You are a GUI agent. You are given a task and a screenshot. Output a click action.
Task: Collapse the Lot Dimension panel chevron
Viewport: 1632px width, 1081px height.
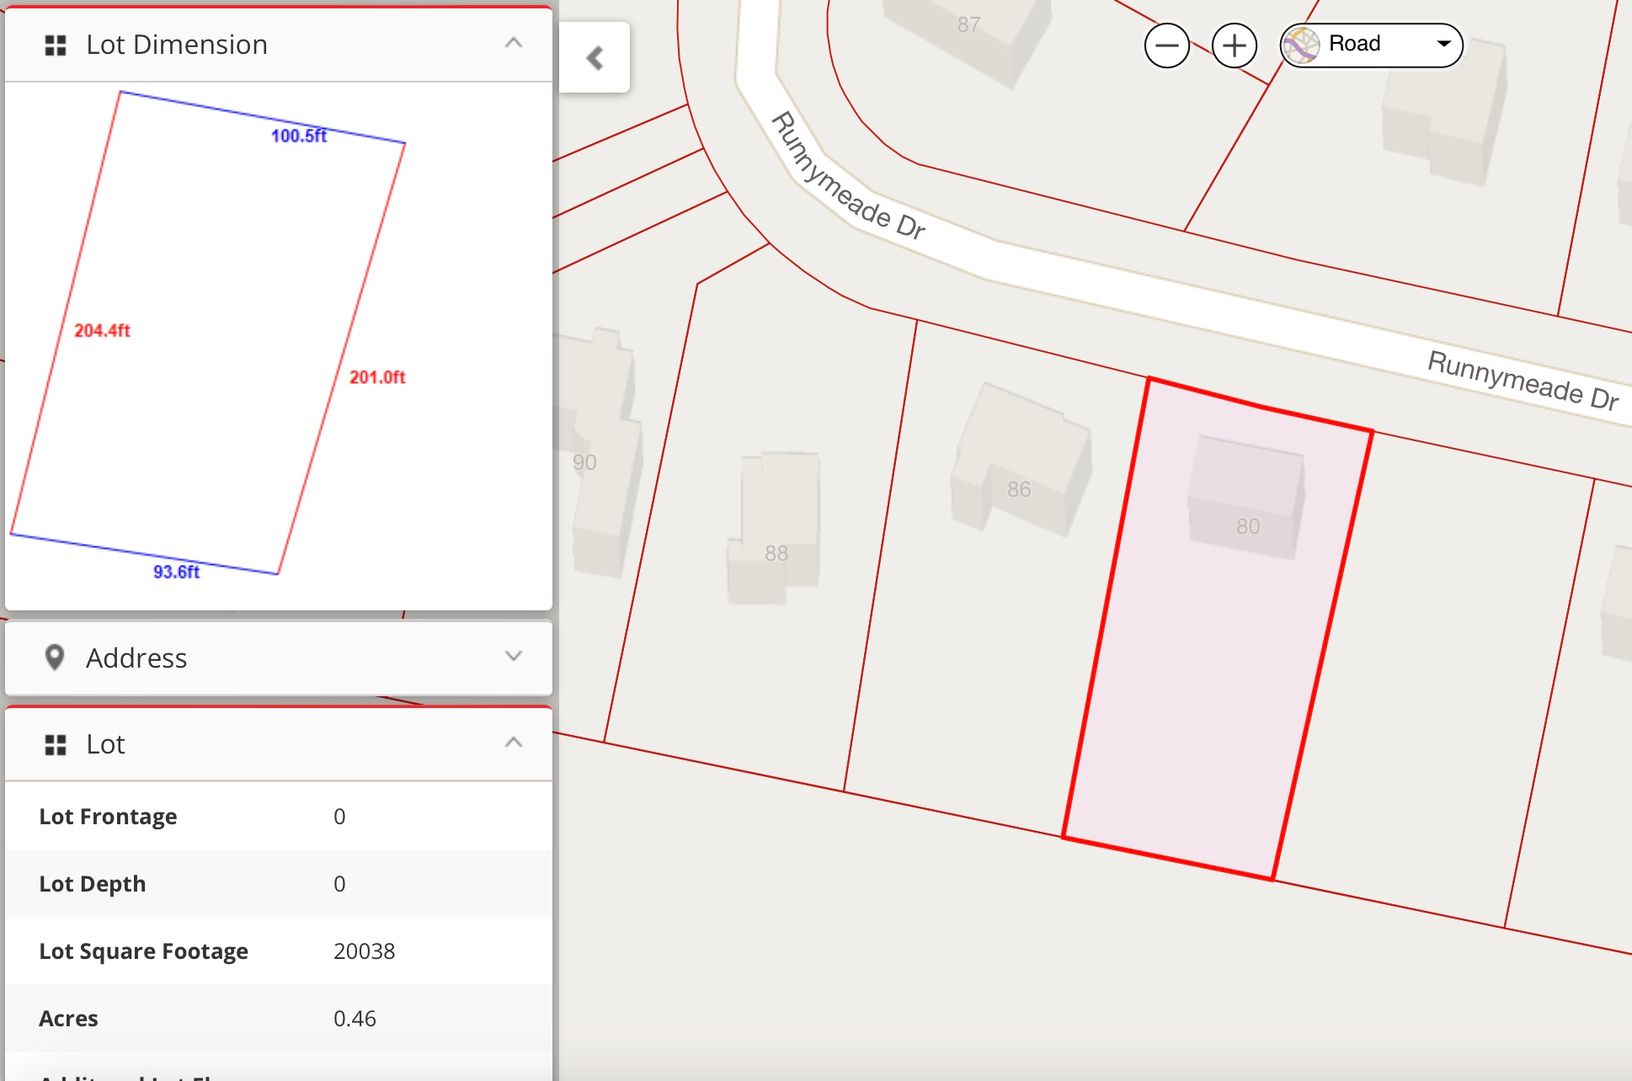click(x=513, y=43)
